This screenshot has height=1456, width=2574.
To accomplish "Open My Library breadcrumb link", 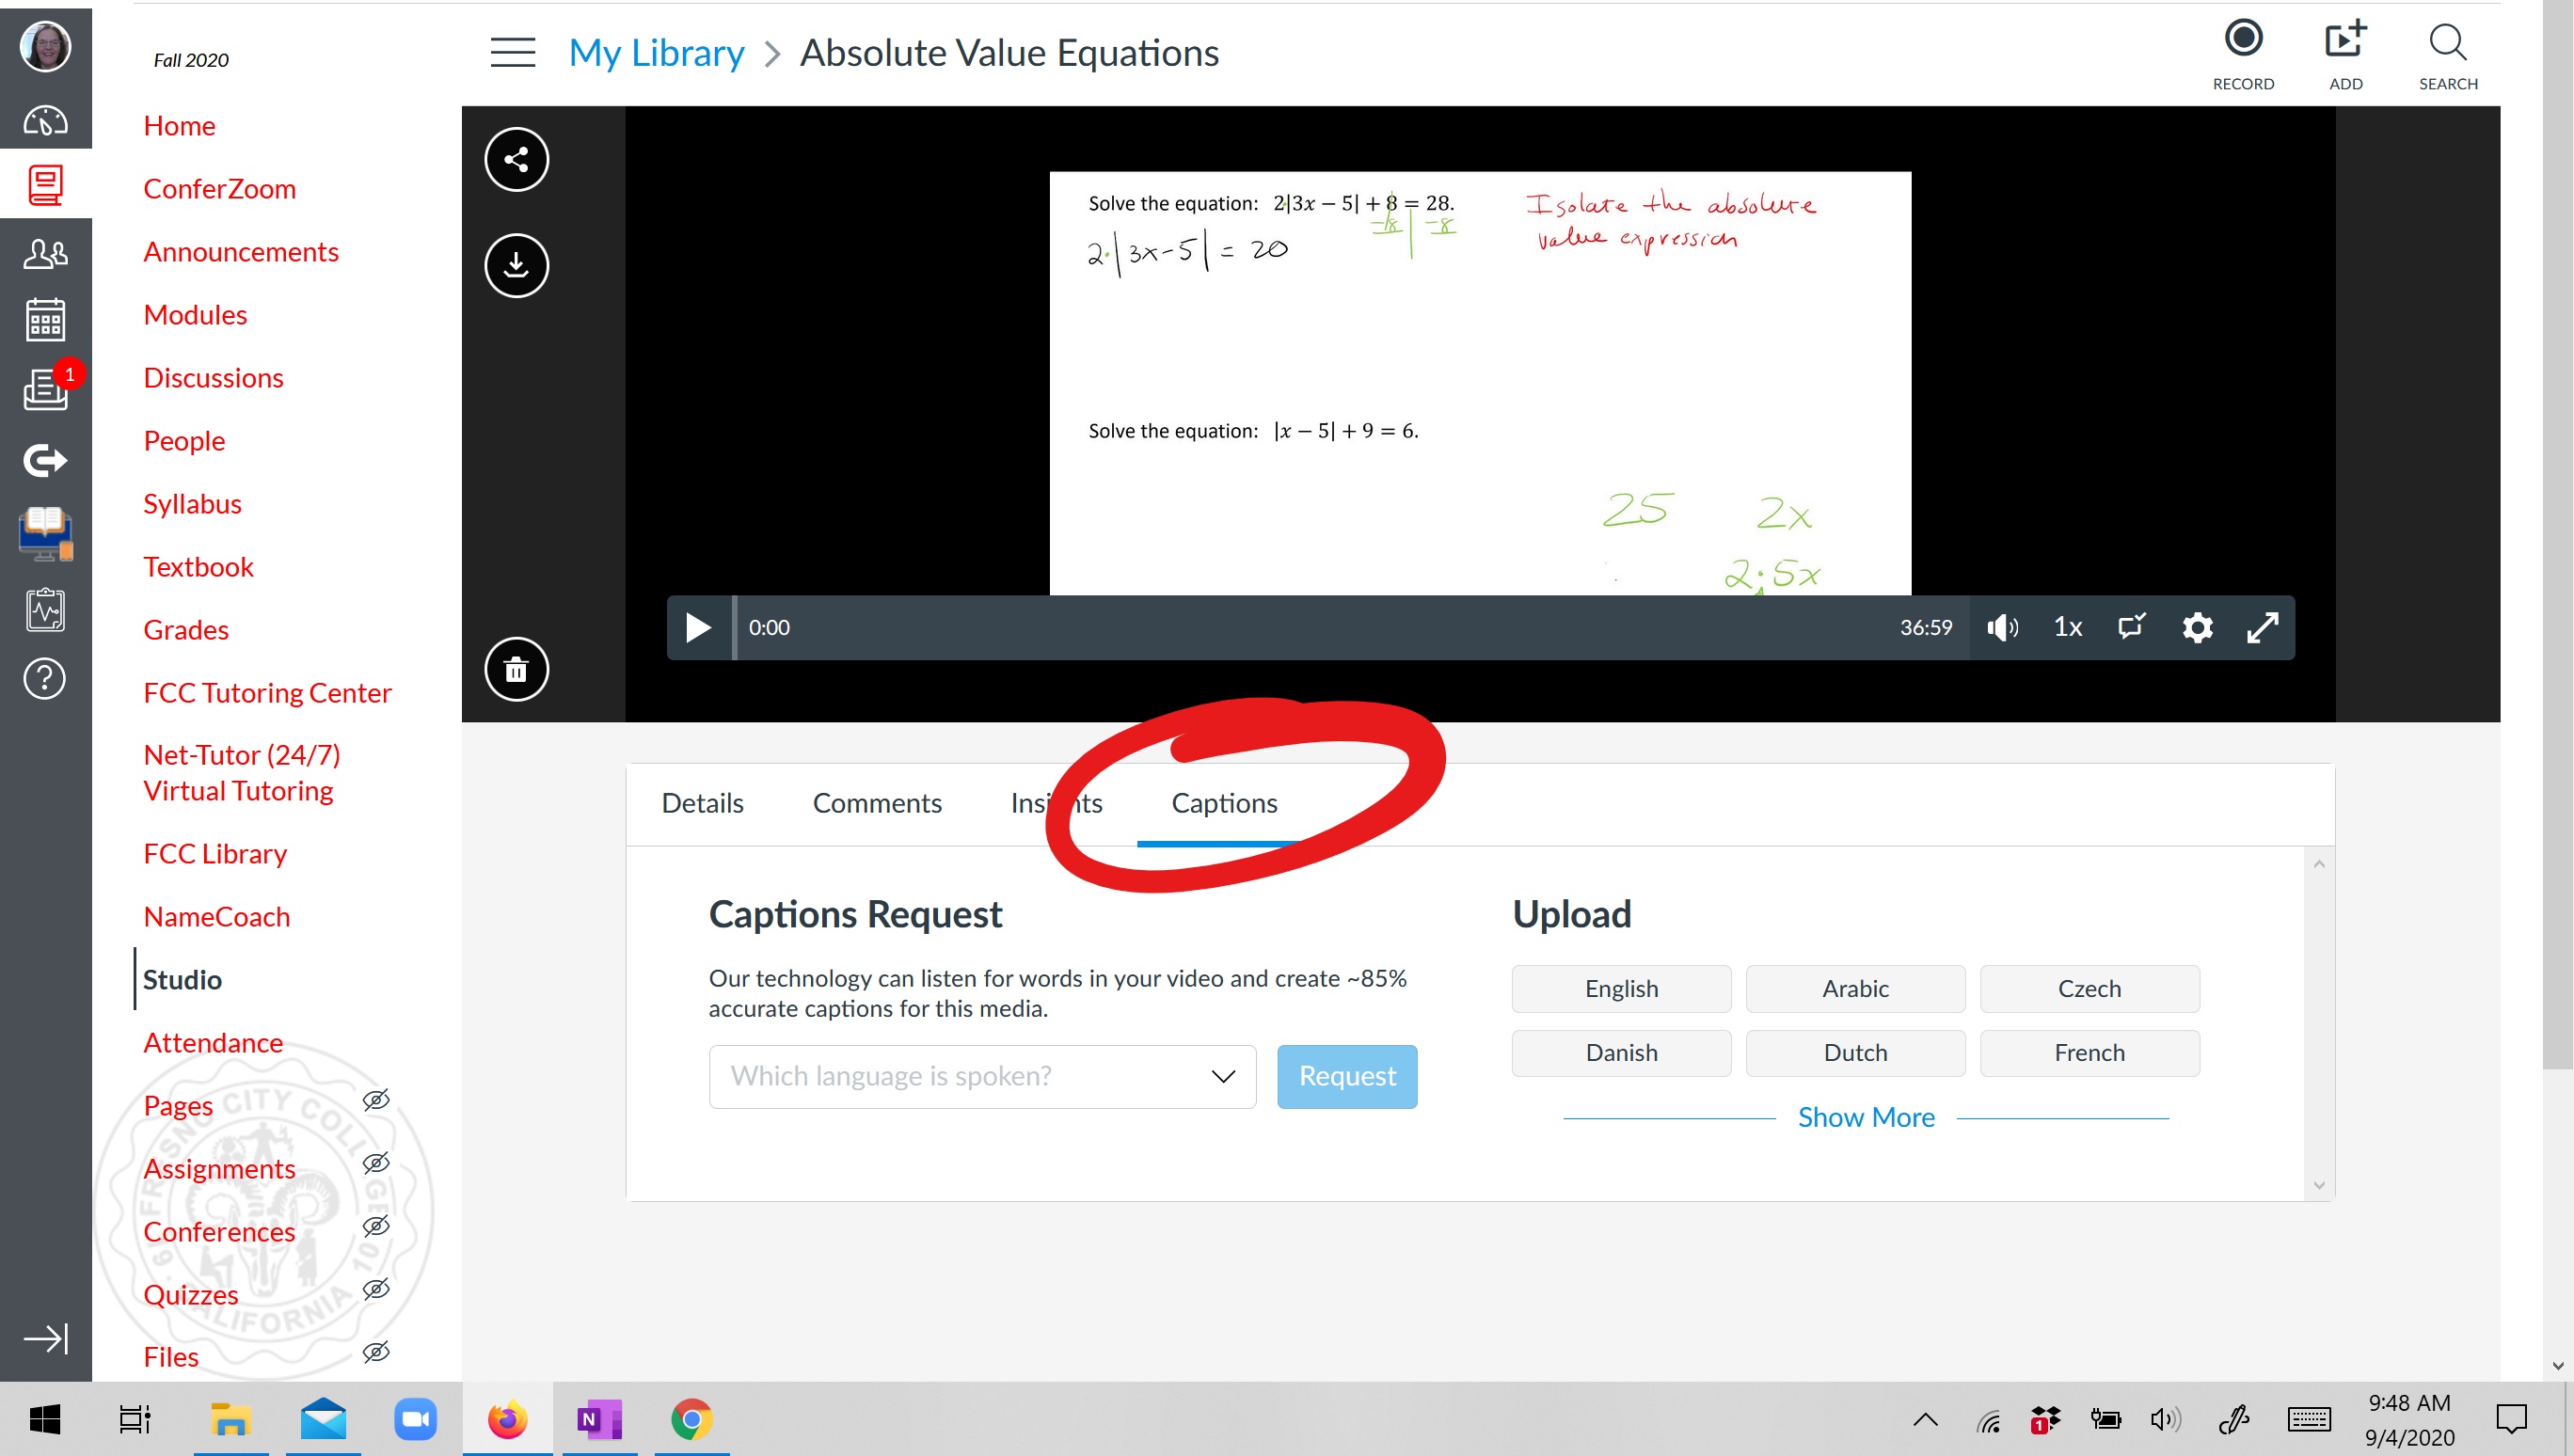I will coord(656,53).
